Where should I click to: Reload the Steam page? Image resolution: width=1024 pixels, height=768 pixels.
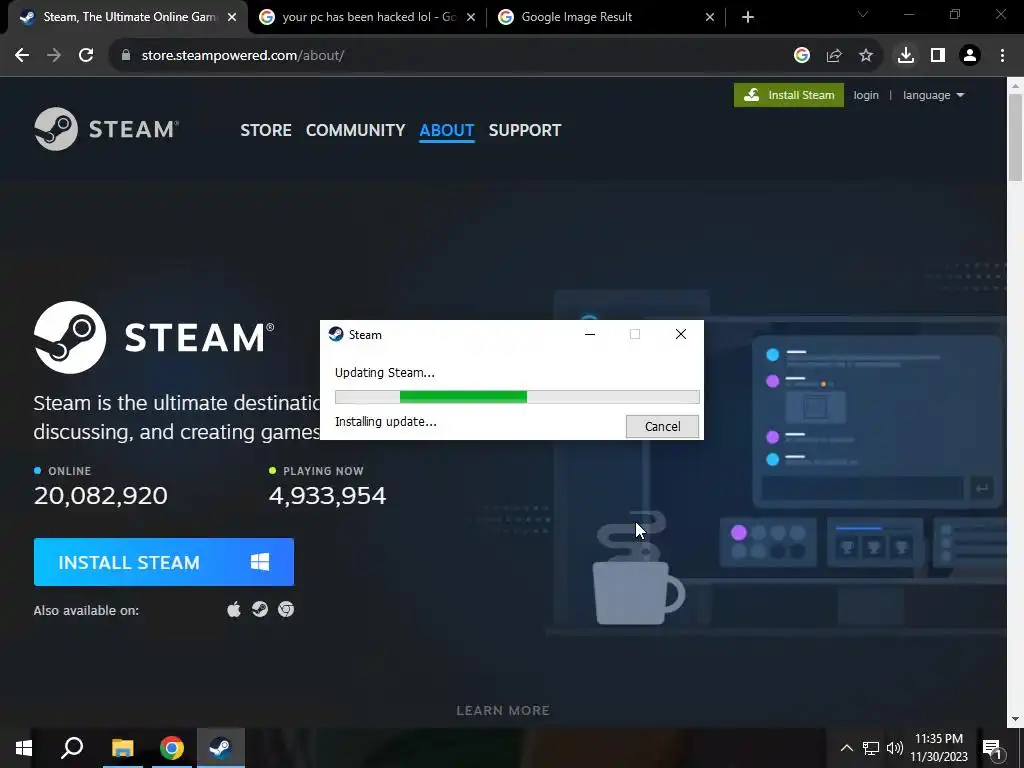click(x=86, y=56)
